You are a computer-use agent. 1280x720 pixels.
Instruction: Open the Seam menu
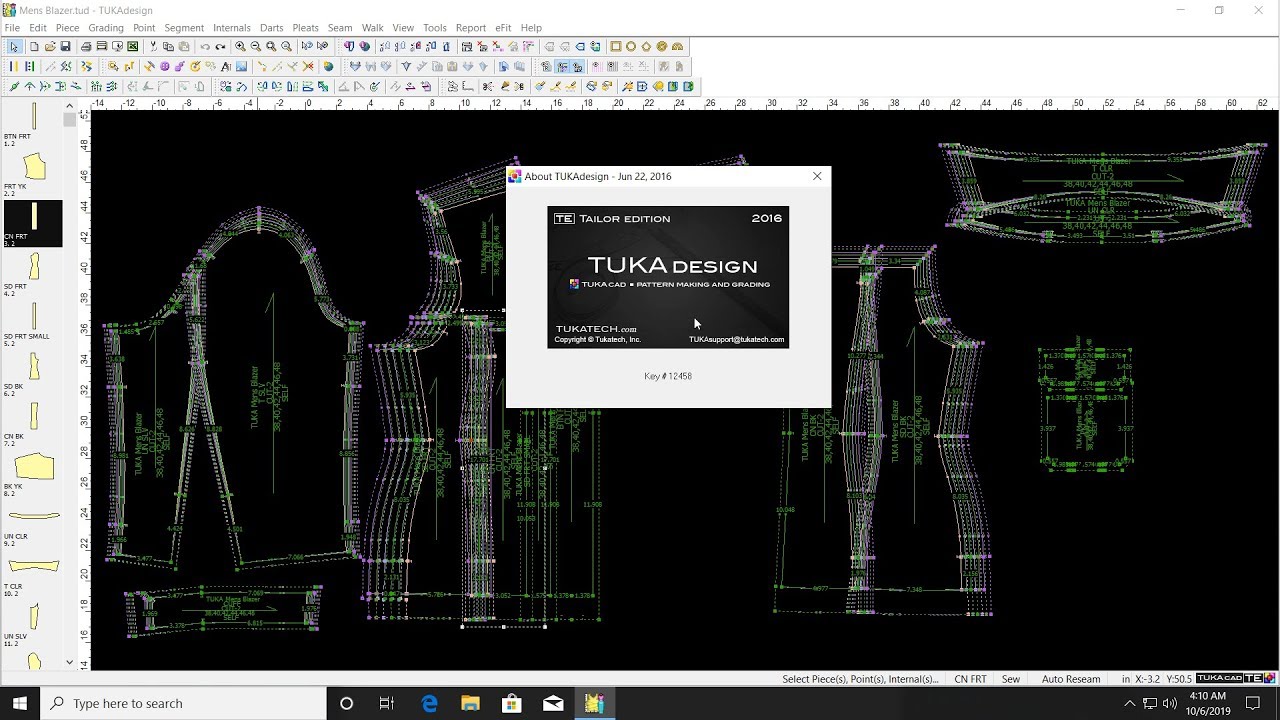pyautogui.click(x=340, y=28)
